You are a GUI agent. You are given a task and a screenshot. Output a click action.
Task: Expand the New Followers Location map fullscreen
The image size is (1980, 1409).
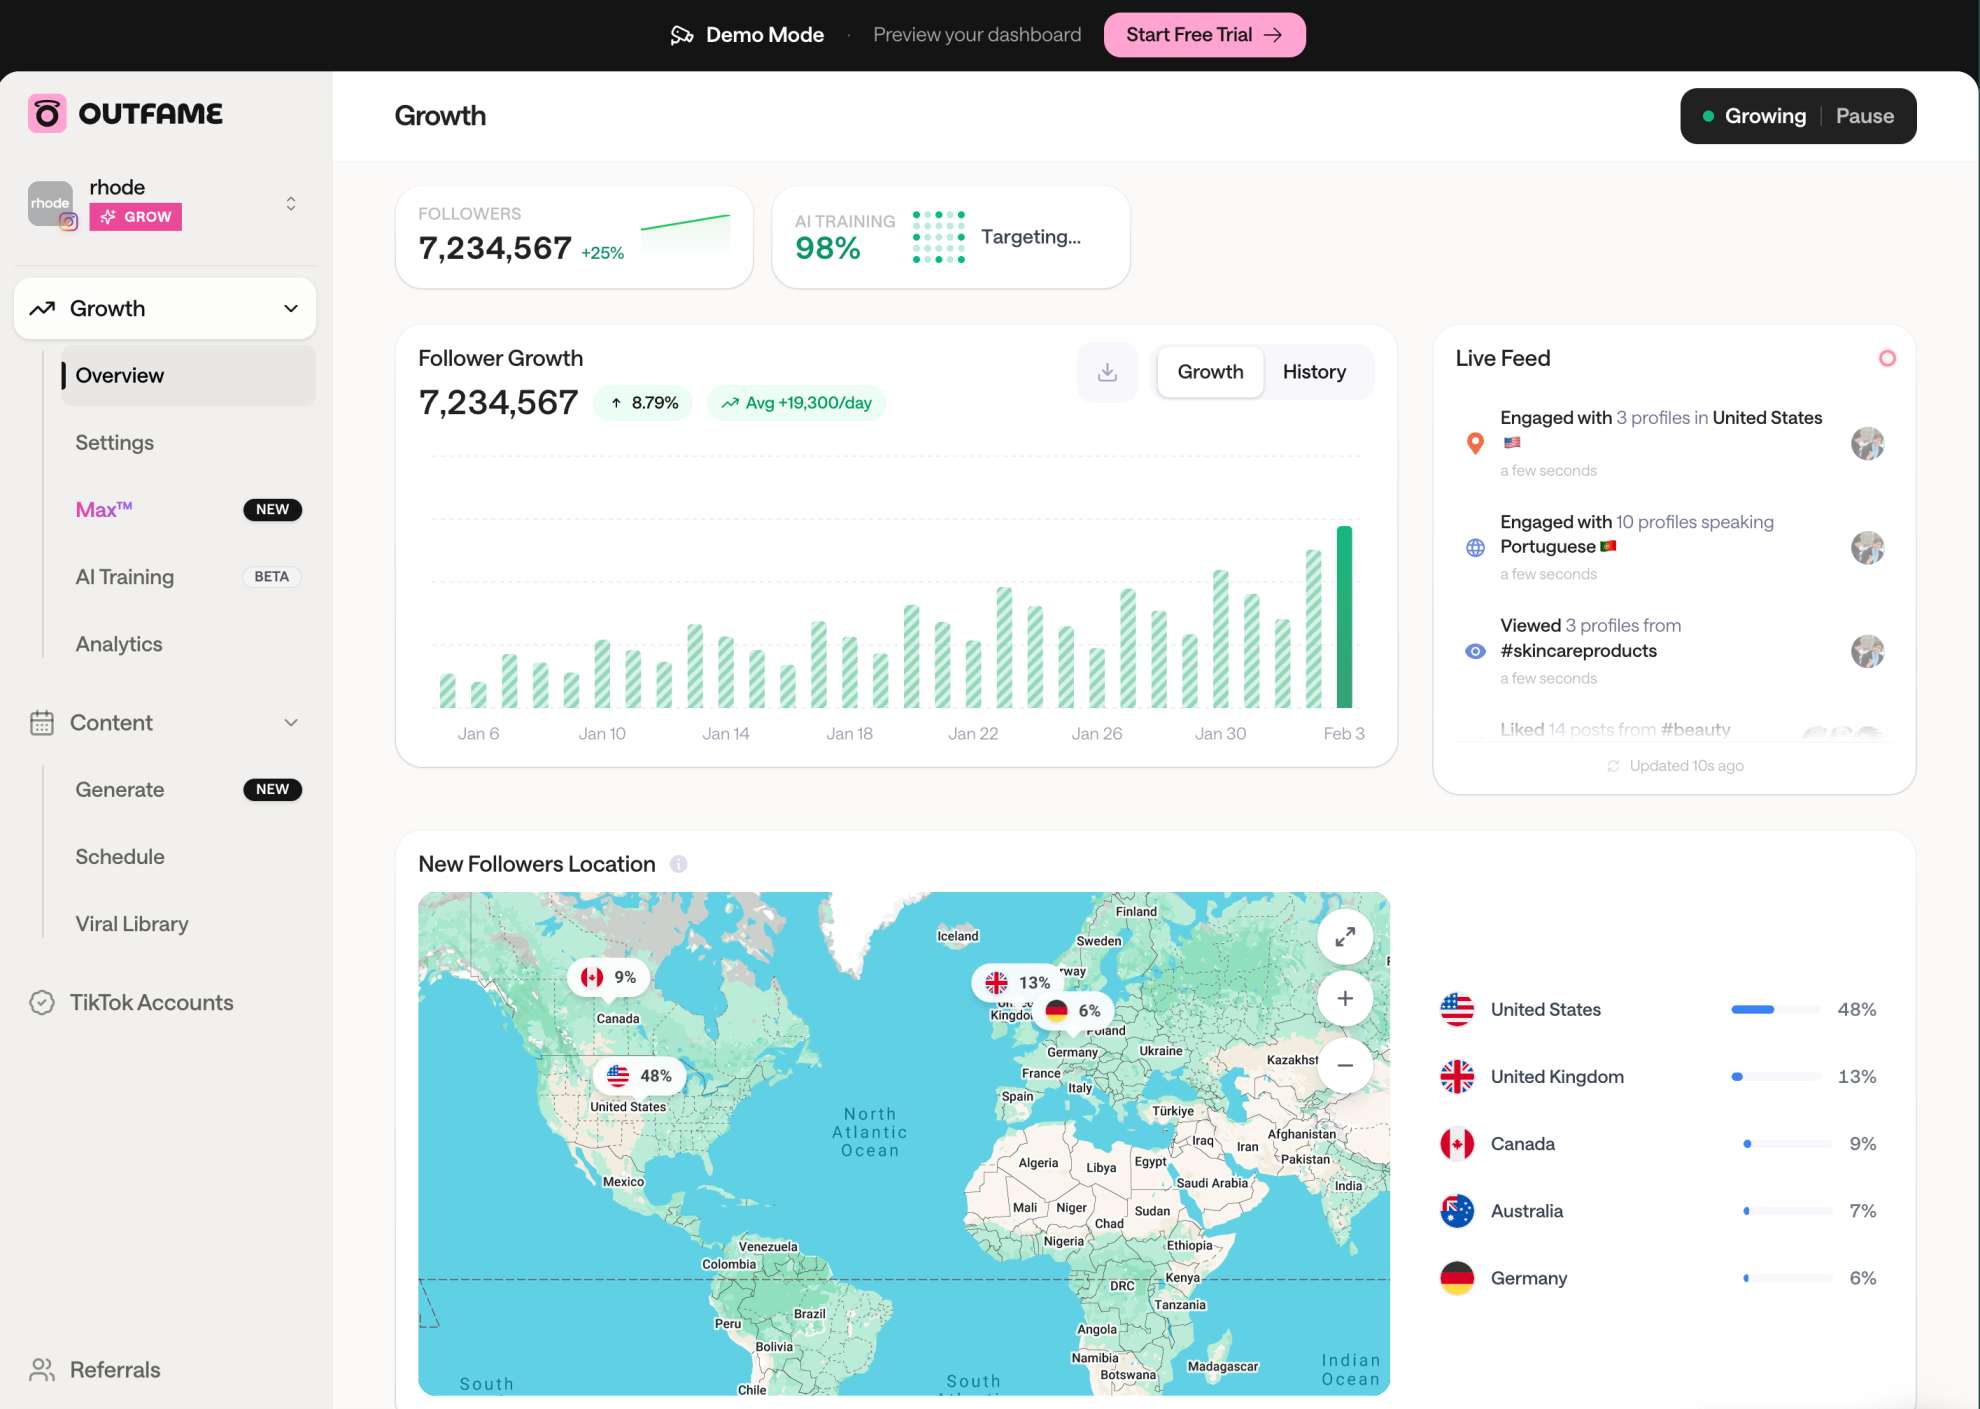(1345, 937)
